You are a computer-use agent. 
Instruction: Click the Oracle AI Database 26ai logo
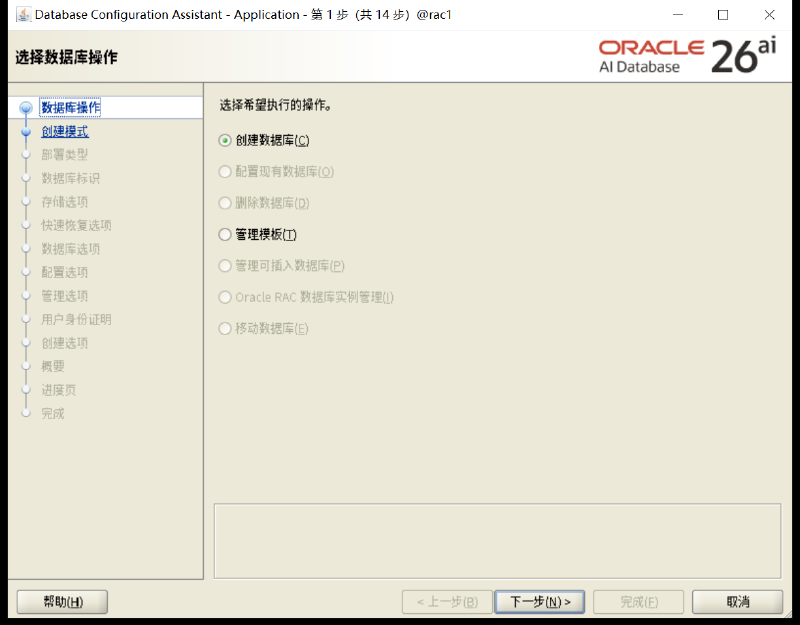coord(687,55)
